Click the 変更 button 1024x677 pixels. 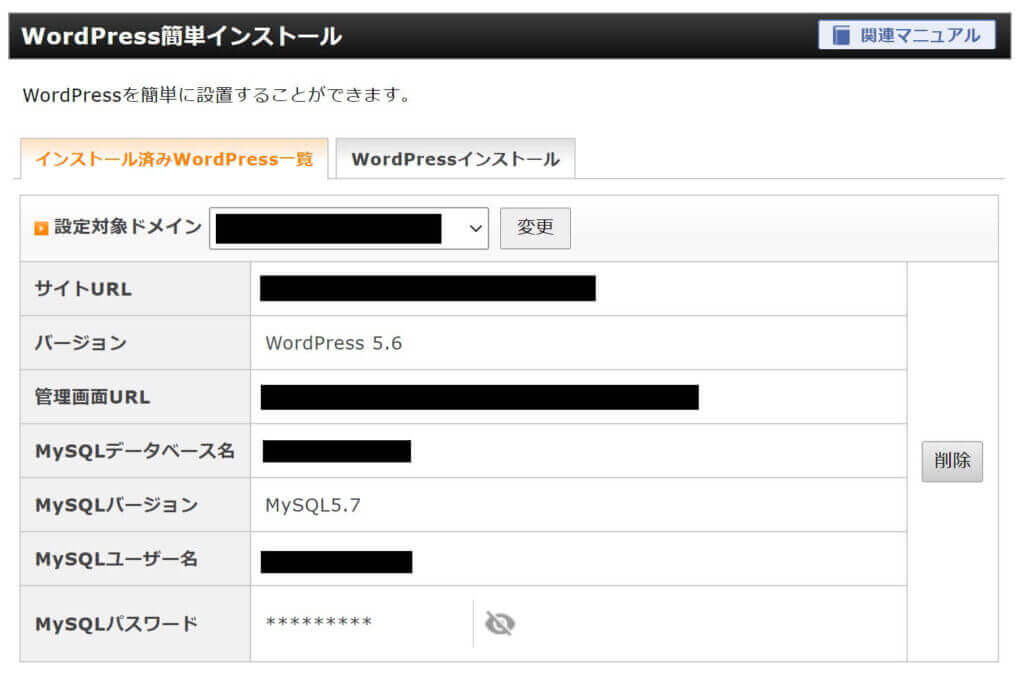coord(535,228)
